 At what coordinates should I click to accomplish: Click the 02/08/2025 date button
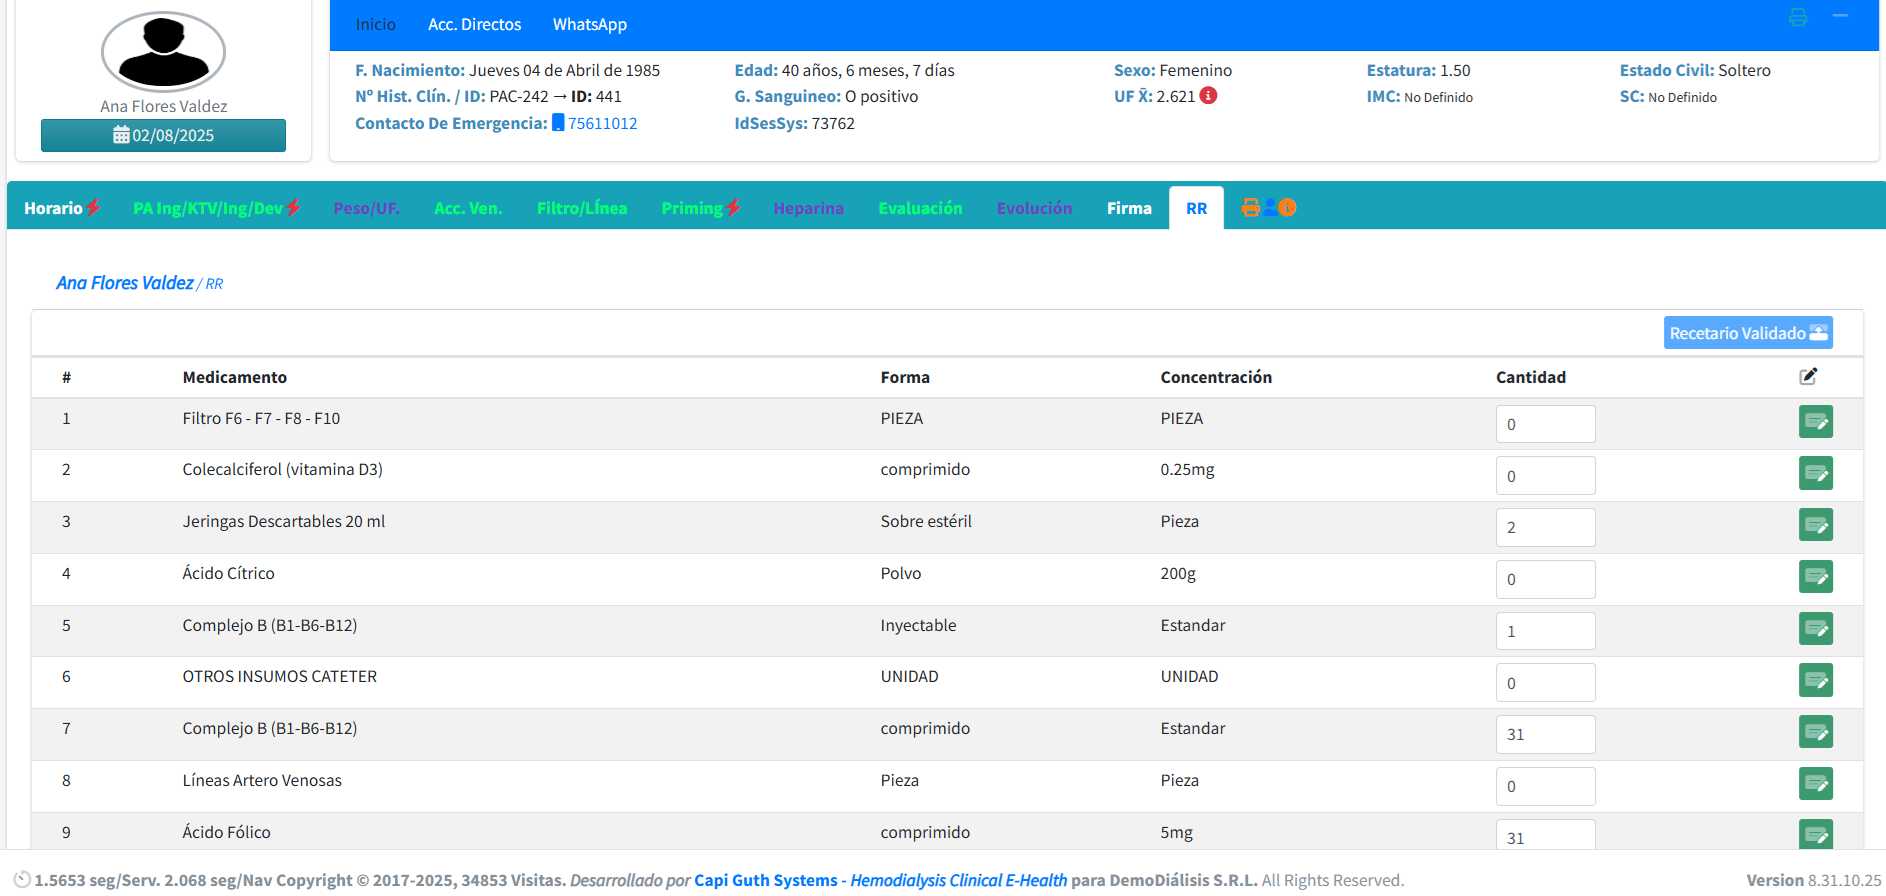[x=163, y=135]
